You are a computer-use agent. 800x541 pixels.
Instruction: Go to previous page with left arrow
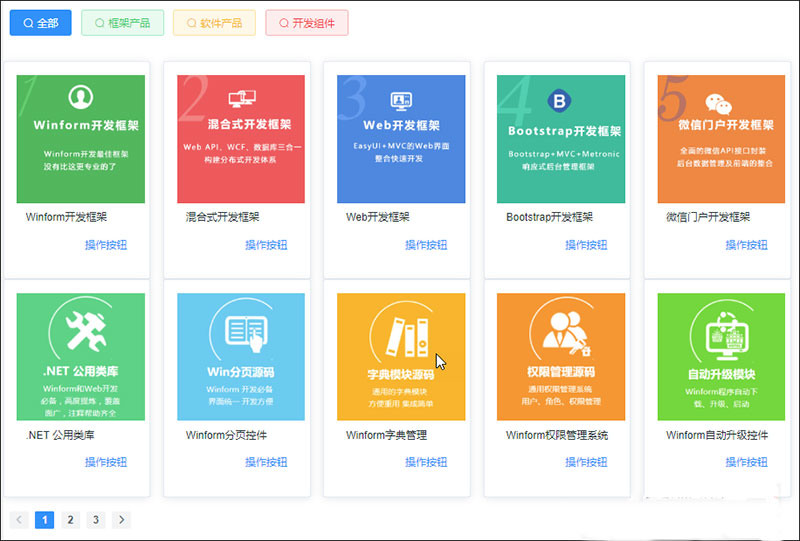[x=19, y=520]
